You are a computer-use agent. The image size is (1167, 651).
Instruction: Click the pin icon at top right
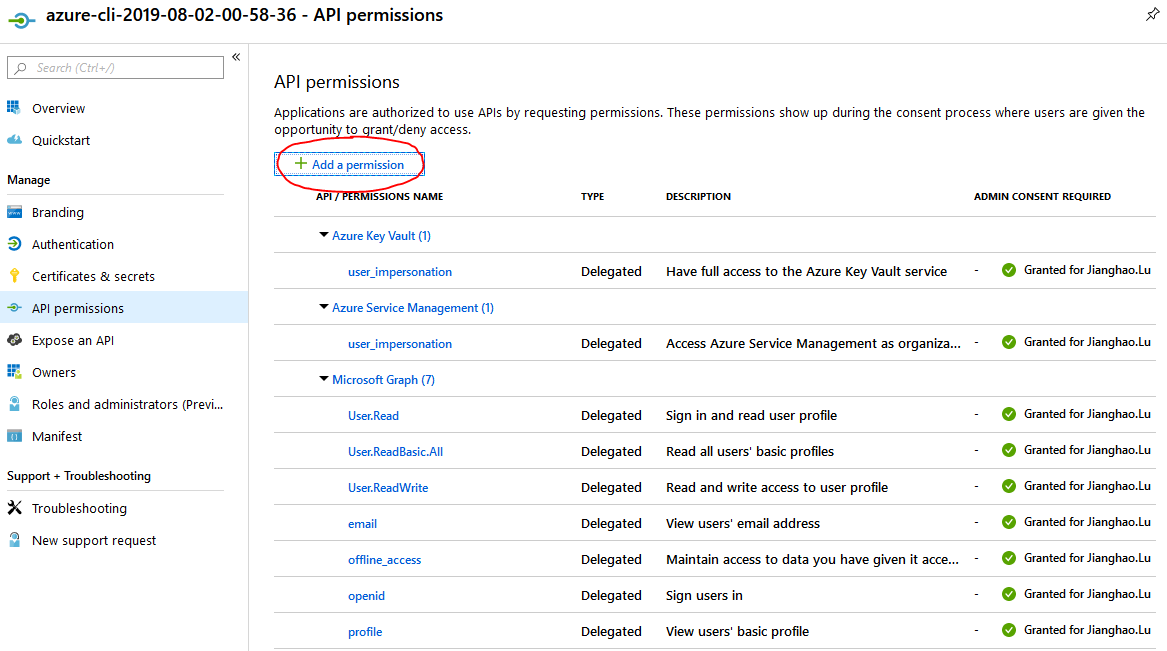(x=1152, y=14)
